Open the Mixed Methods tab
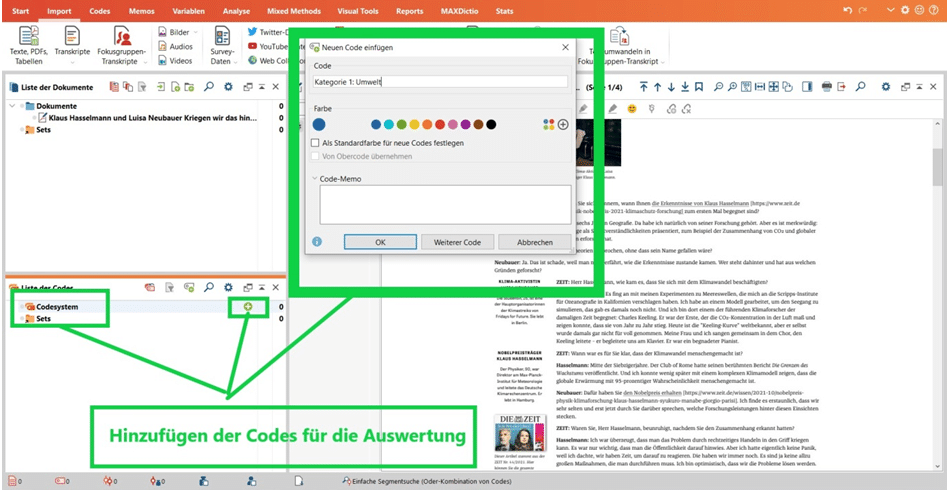949x490 pixels. coord(296,11)
